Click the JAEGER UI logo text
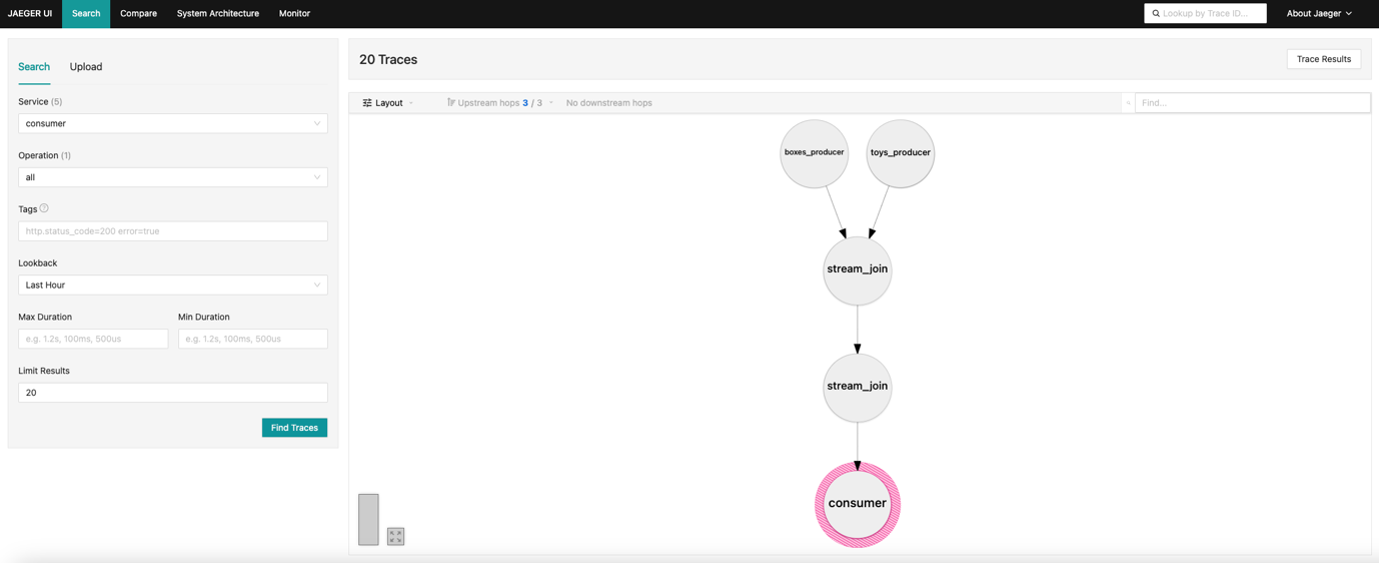Screen dimensions: 1384x568 pyautogui.click(x=30, y=13)
